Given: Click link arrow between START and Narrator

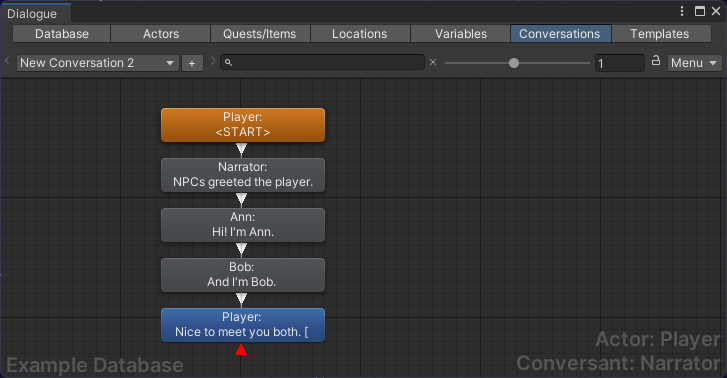Looking at the screenshot, I should tap(241, 149).
